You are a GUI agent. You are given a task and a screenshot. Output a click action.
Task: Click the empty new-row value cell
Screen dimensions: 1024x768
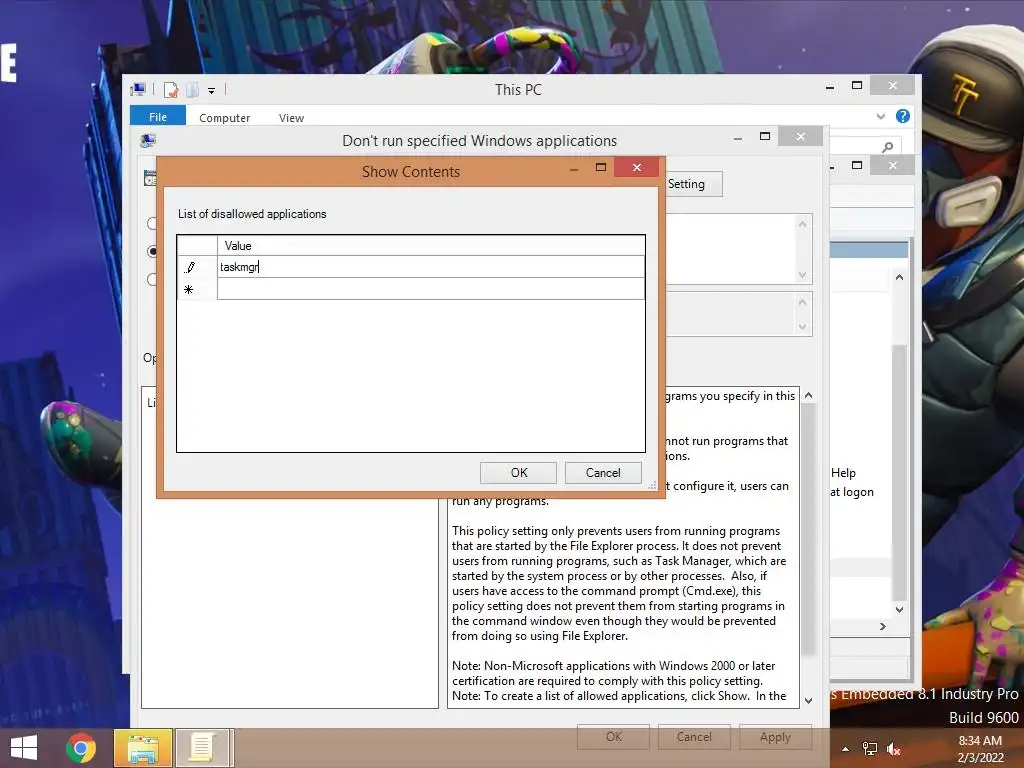point(430,289)
